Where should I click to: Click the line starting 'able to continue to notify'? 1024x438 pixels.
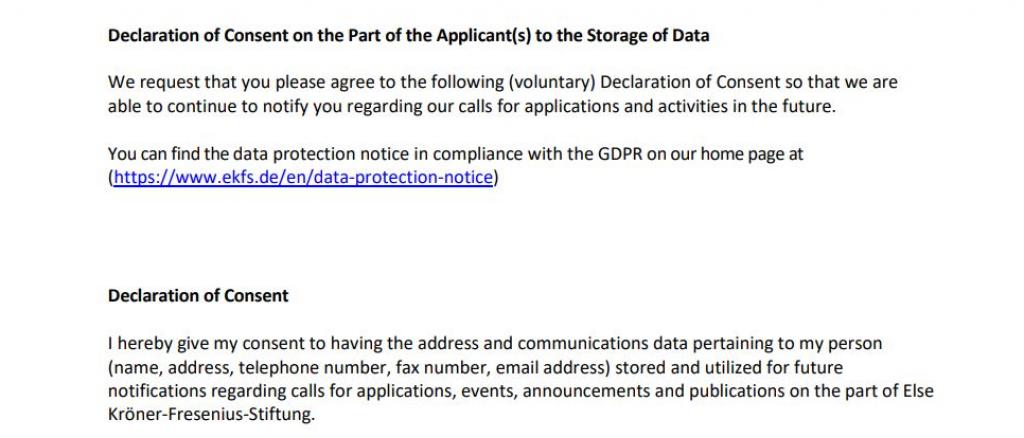(x=472, y=106)
